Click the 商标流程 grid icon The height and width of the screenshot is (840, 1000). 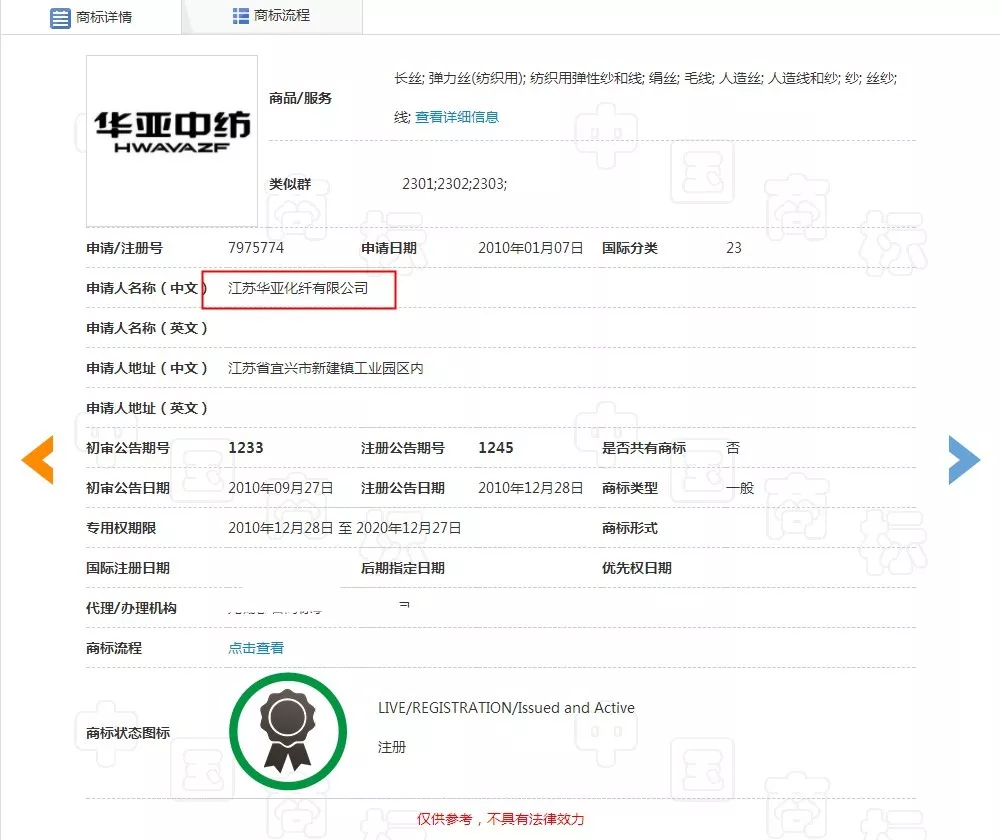coord(240,16)
